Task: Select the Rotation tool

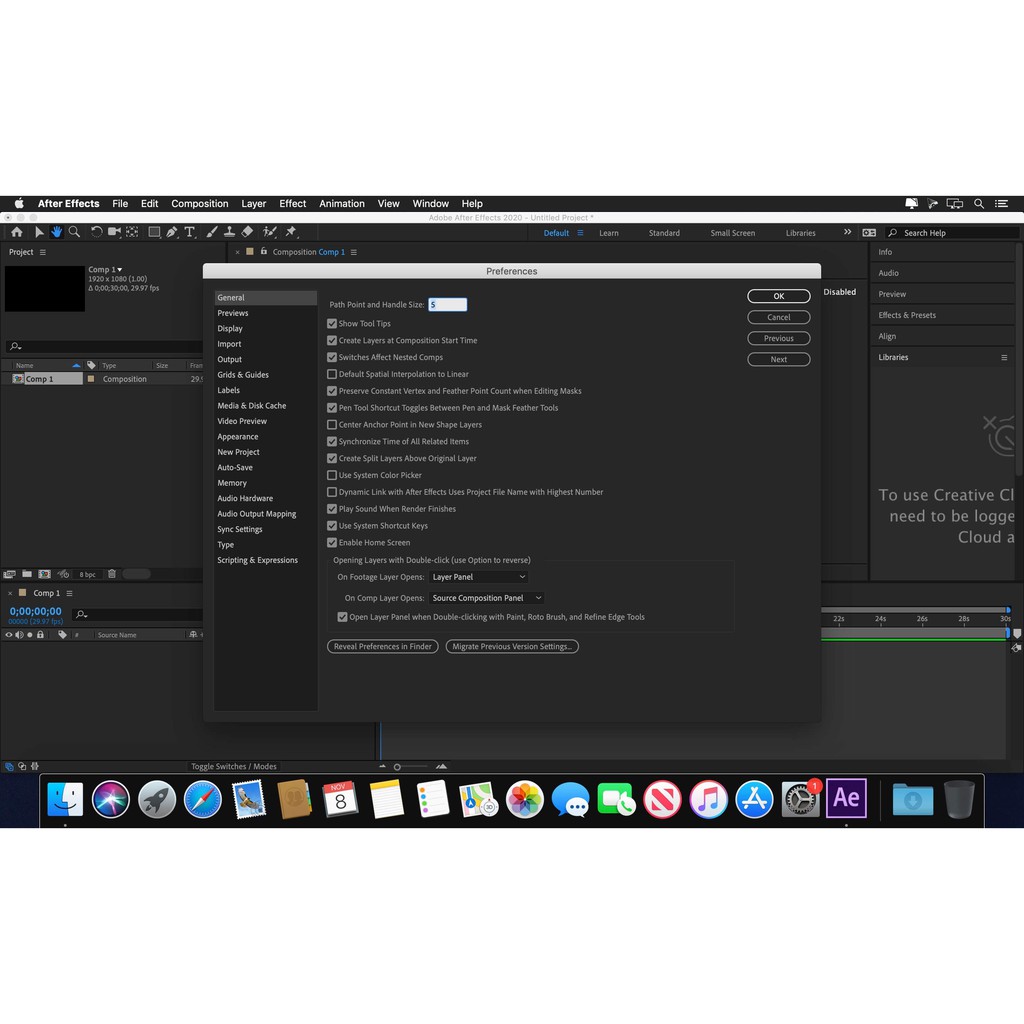Action: [x=96, y=232]
